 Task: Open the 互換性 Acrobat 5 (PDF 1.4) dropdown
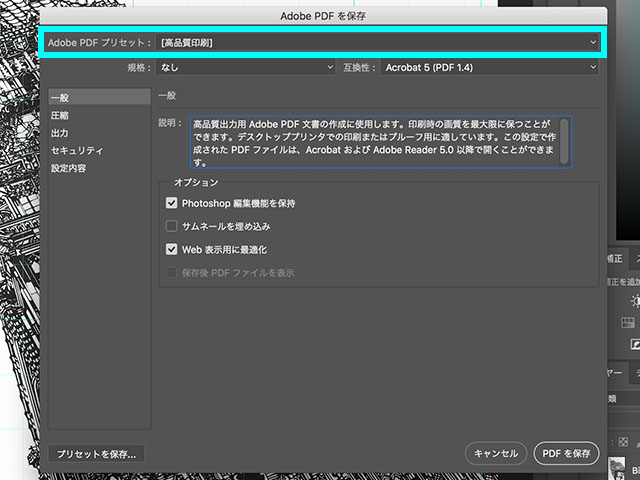(489, 67)
